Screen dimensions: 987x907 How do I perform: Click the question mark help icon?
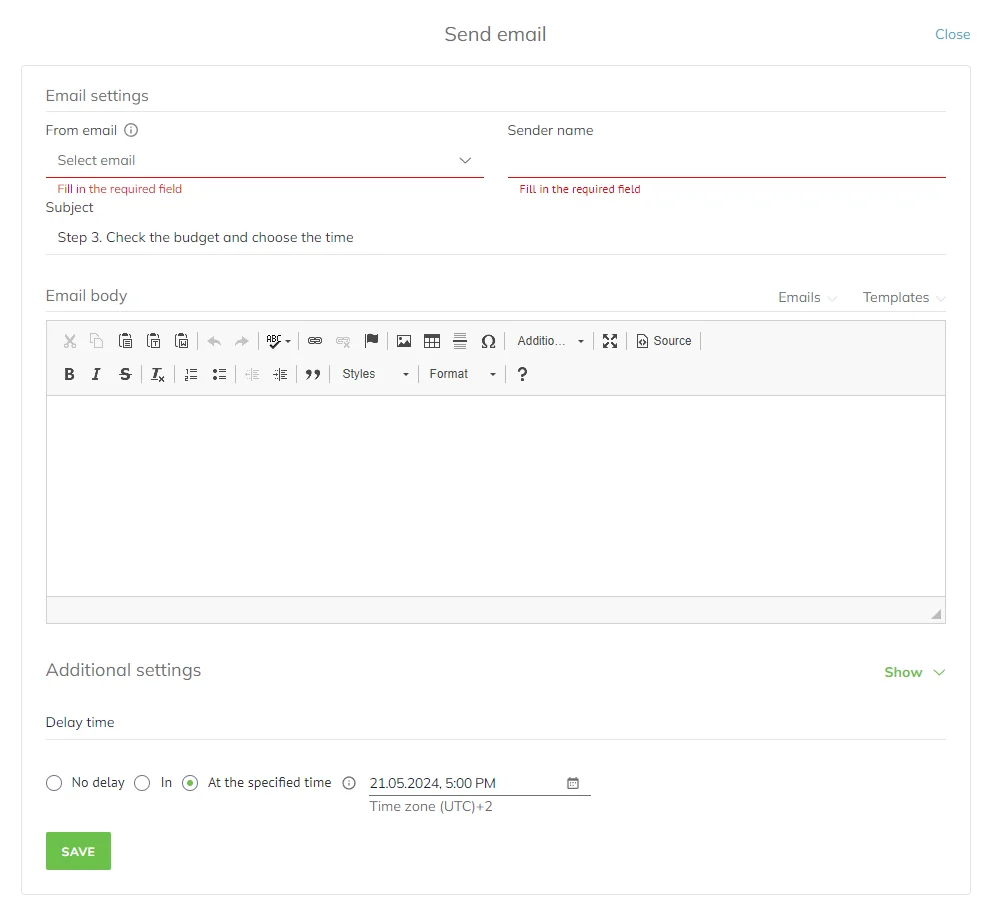[x=522, y=375]
